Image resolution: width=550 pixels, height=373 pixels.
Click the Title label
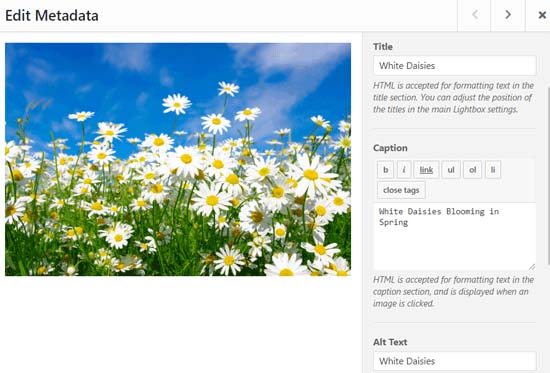click(383, 47)
